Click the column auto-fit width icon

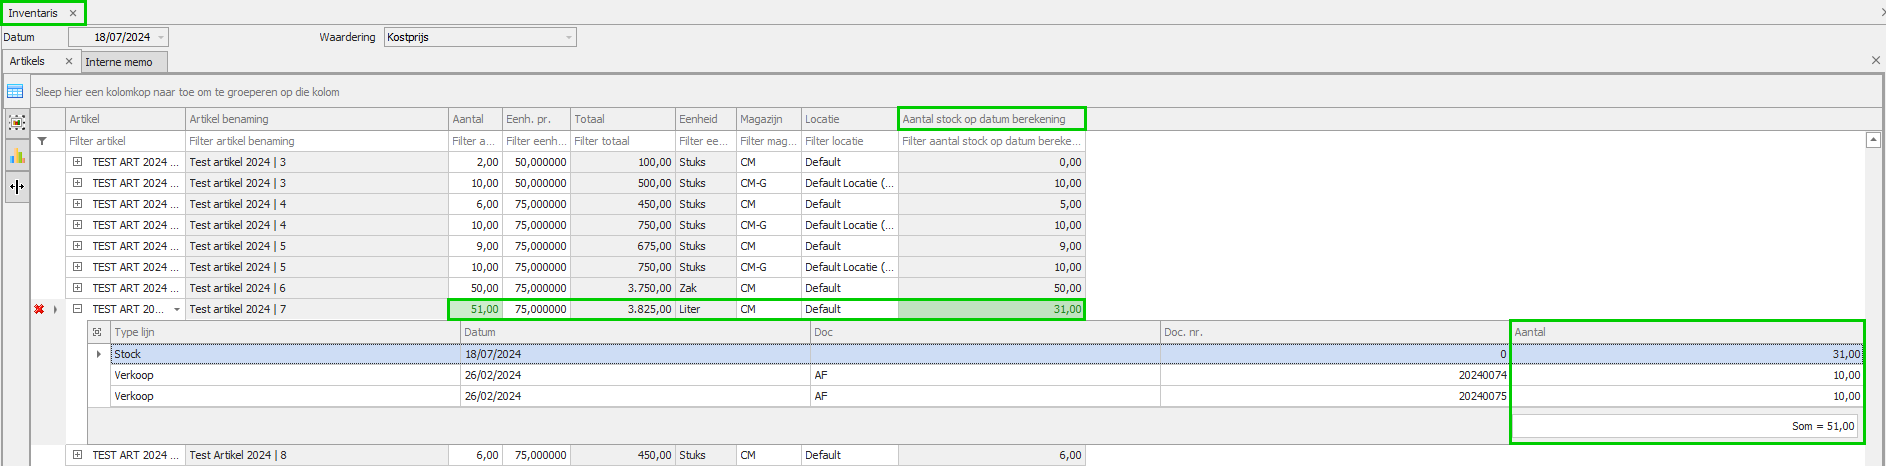coord(17,186)
